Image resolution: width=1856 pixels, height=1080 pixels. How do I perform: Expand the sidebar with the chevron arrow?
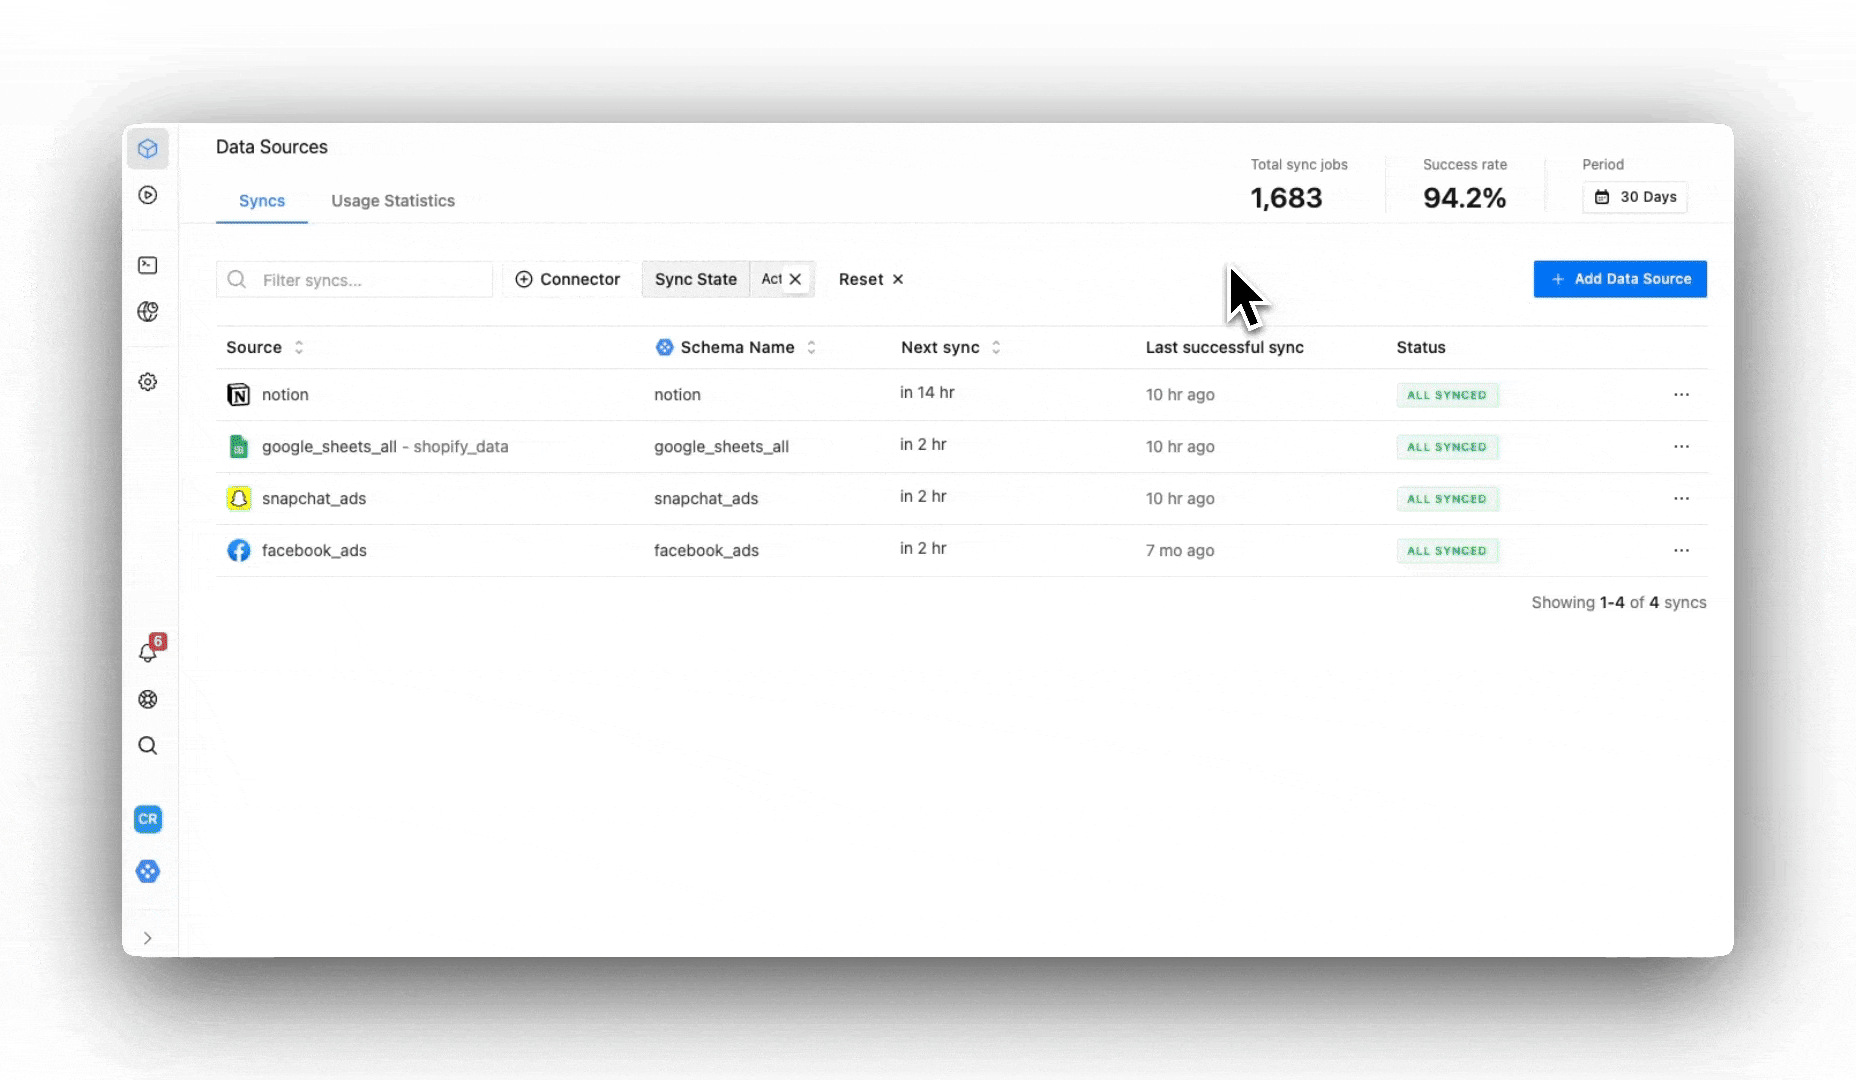148,938
